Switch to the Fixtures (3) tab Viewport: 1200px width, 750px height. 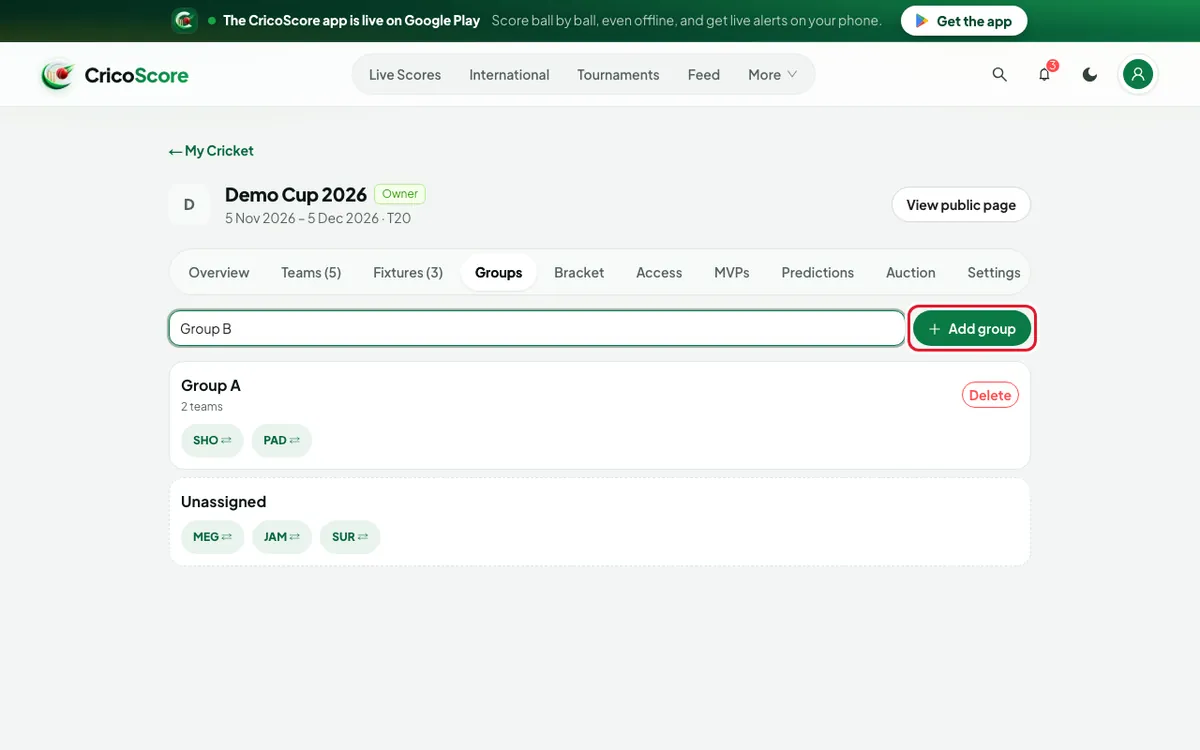[x=408, y=272]
